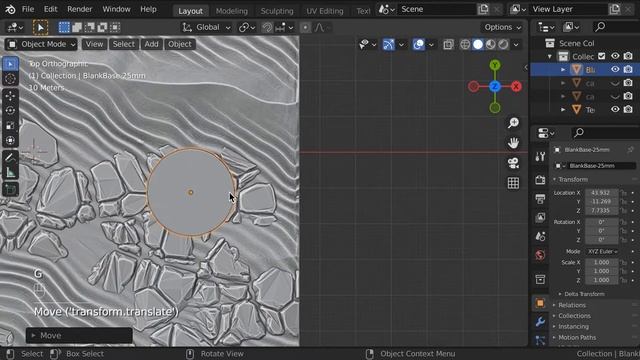640x360 pixels.
Task: Toggle snapping magnet in header
Action: pos(267,27)
